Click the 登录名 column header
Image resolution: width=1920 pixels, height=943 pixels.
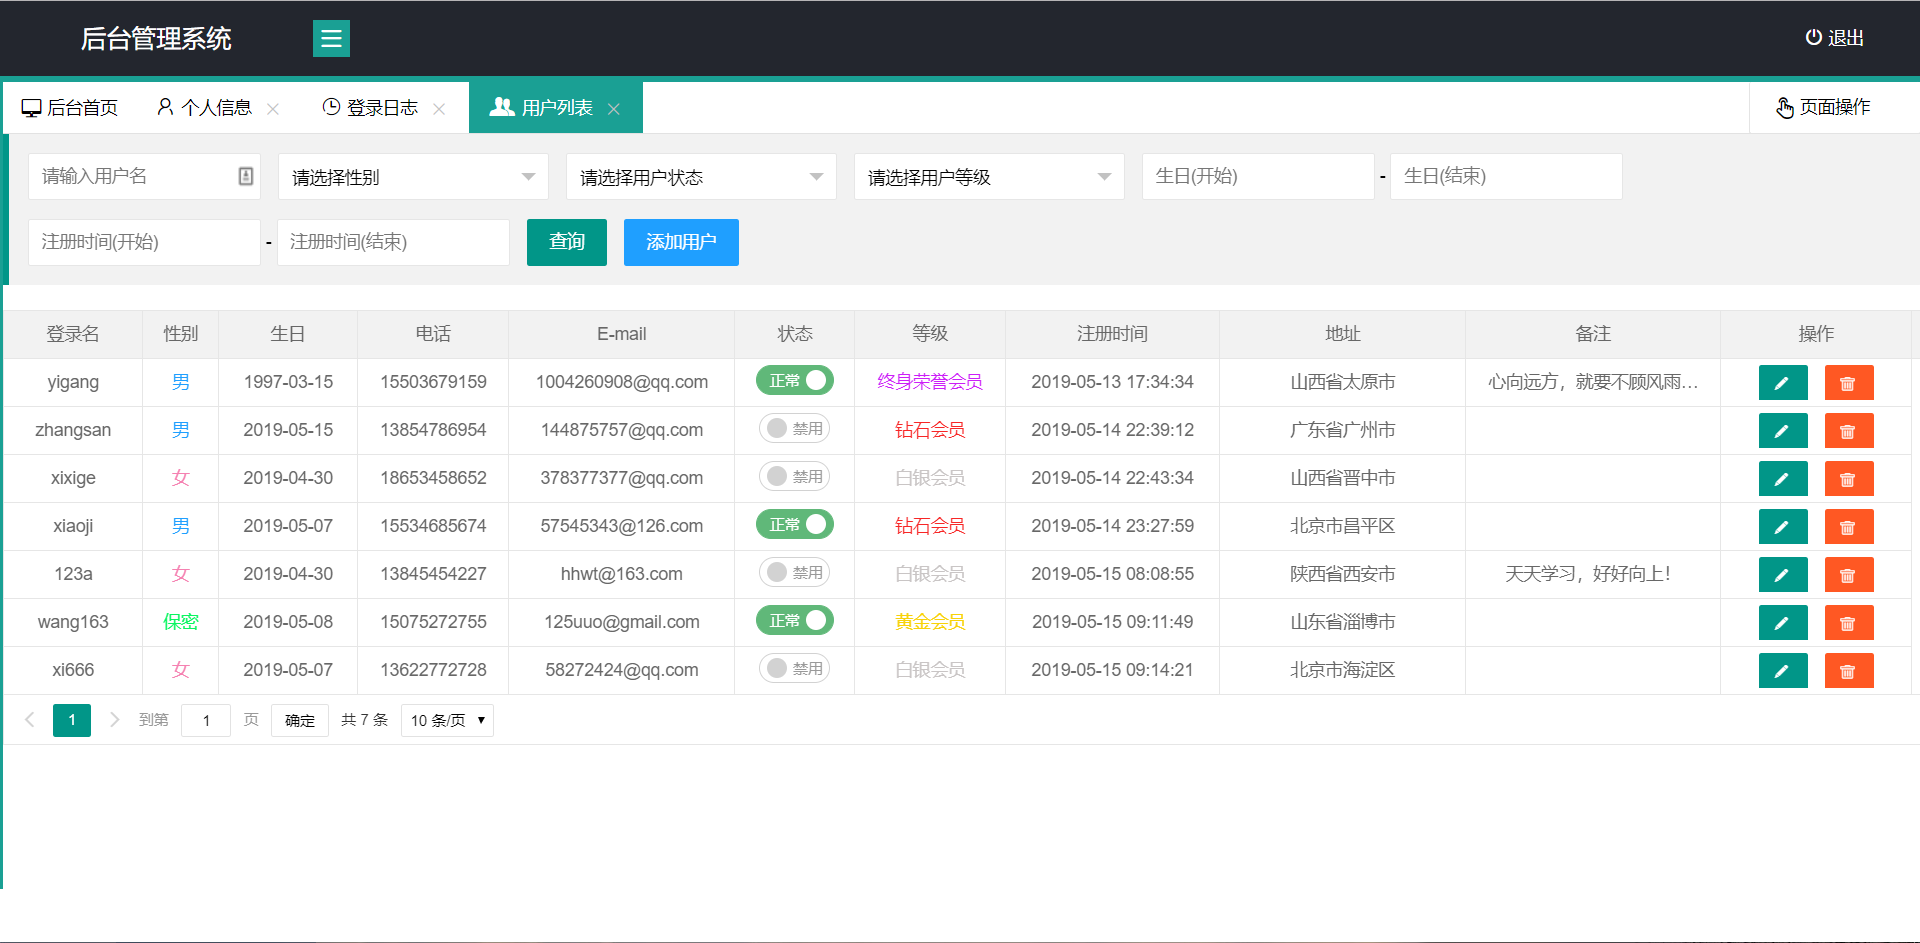pos(73,334)
